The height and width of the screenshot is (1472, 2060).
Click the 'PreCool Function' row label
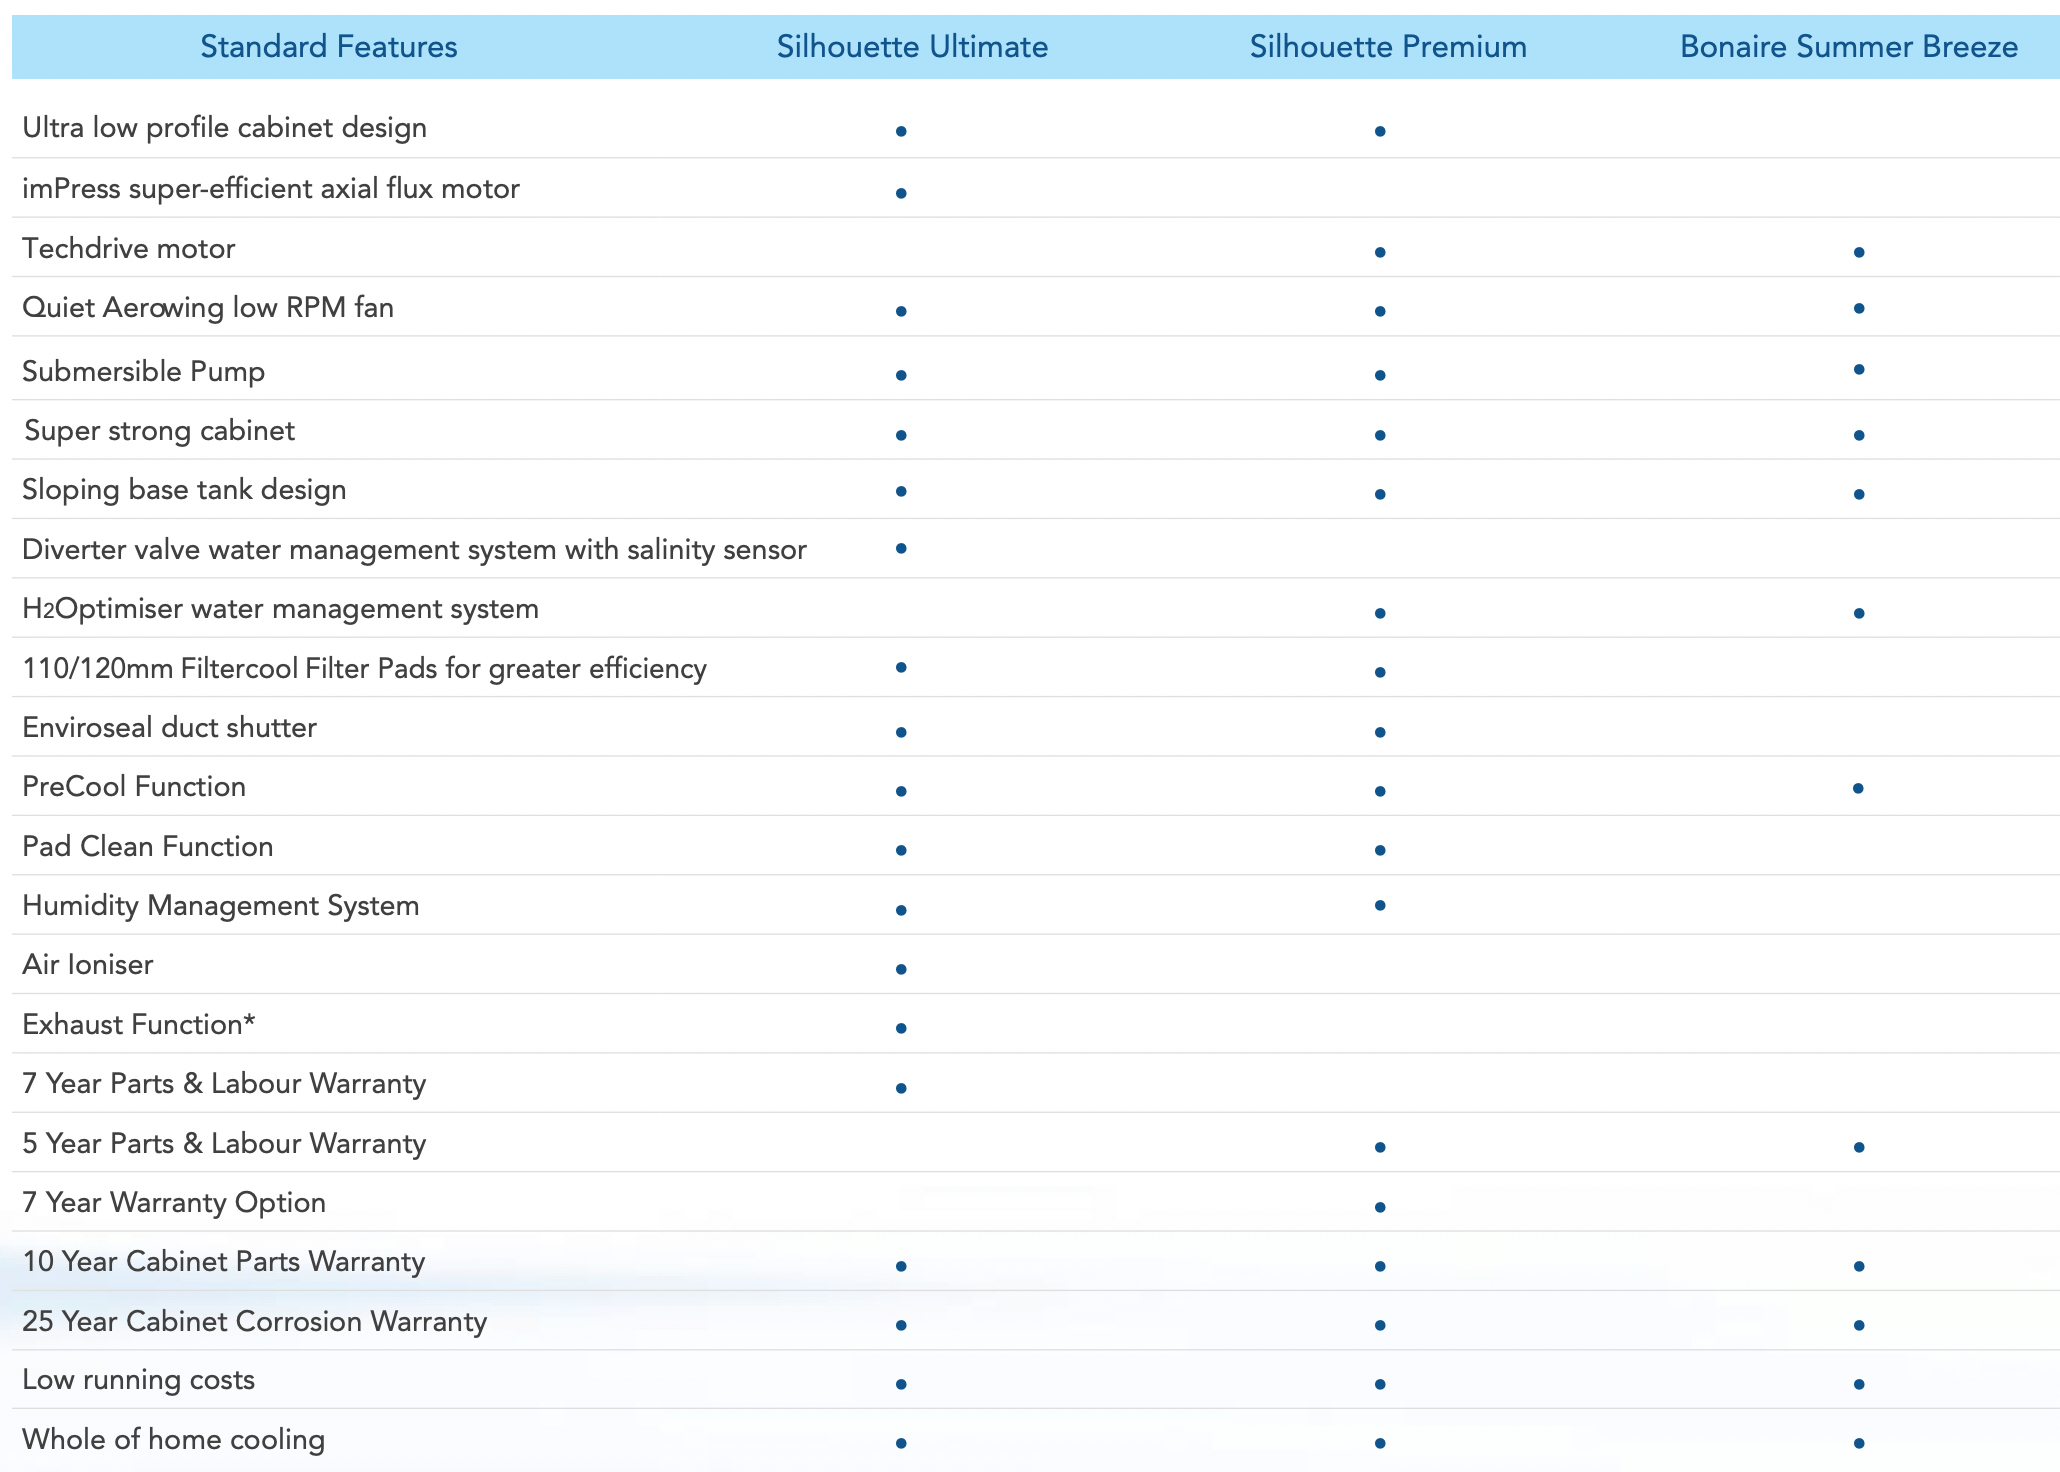click(x=134, y=786)
